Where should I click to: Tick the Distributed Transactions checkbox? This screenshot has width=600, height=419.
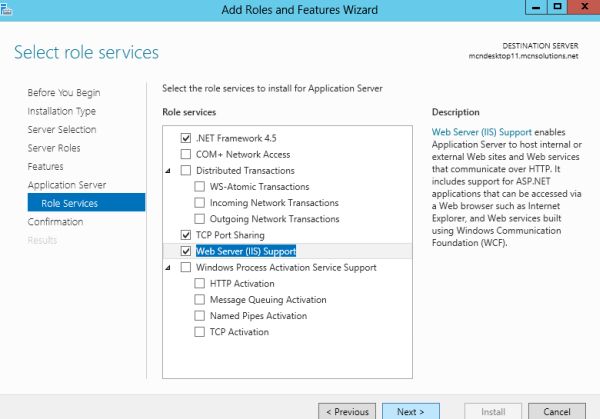tap(185, 170)
